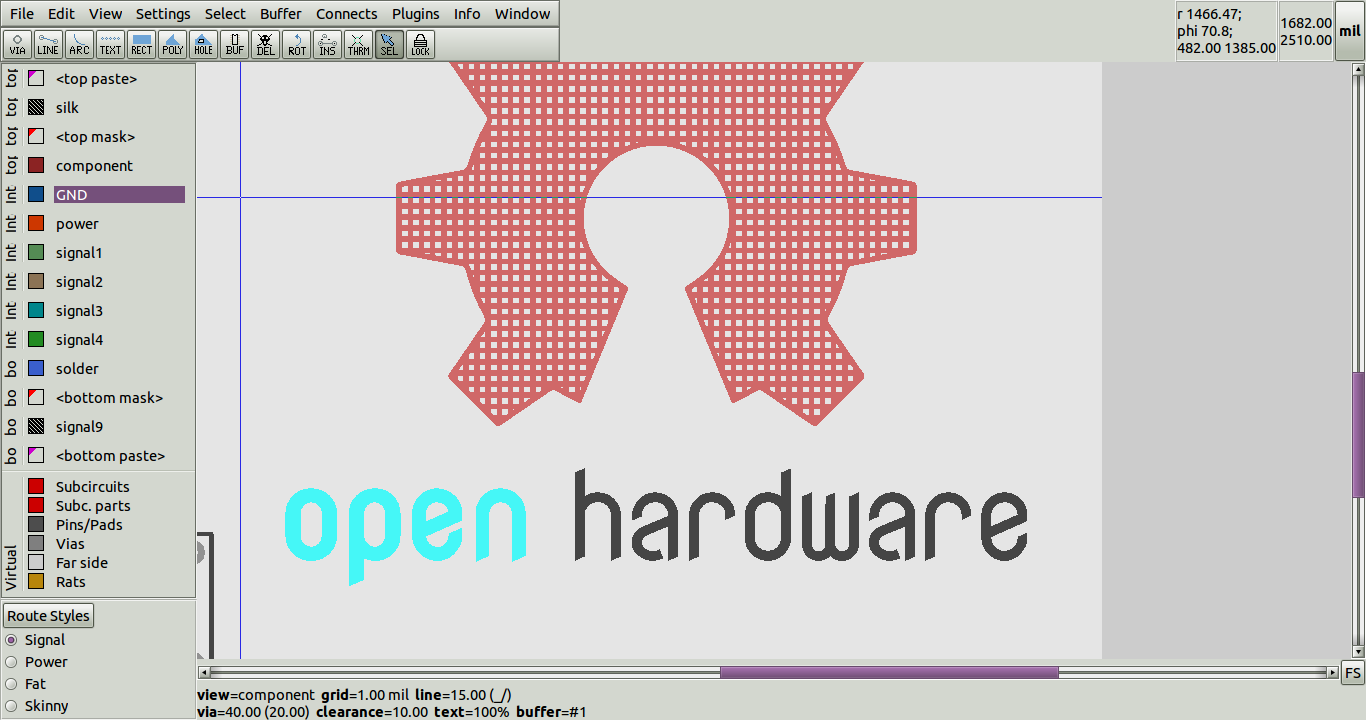
Task: Click the FS fullscreen button
Action: (x=1352, y=672)
